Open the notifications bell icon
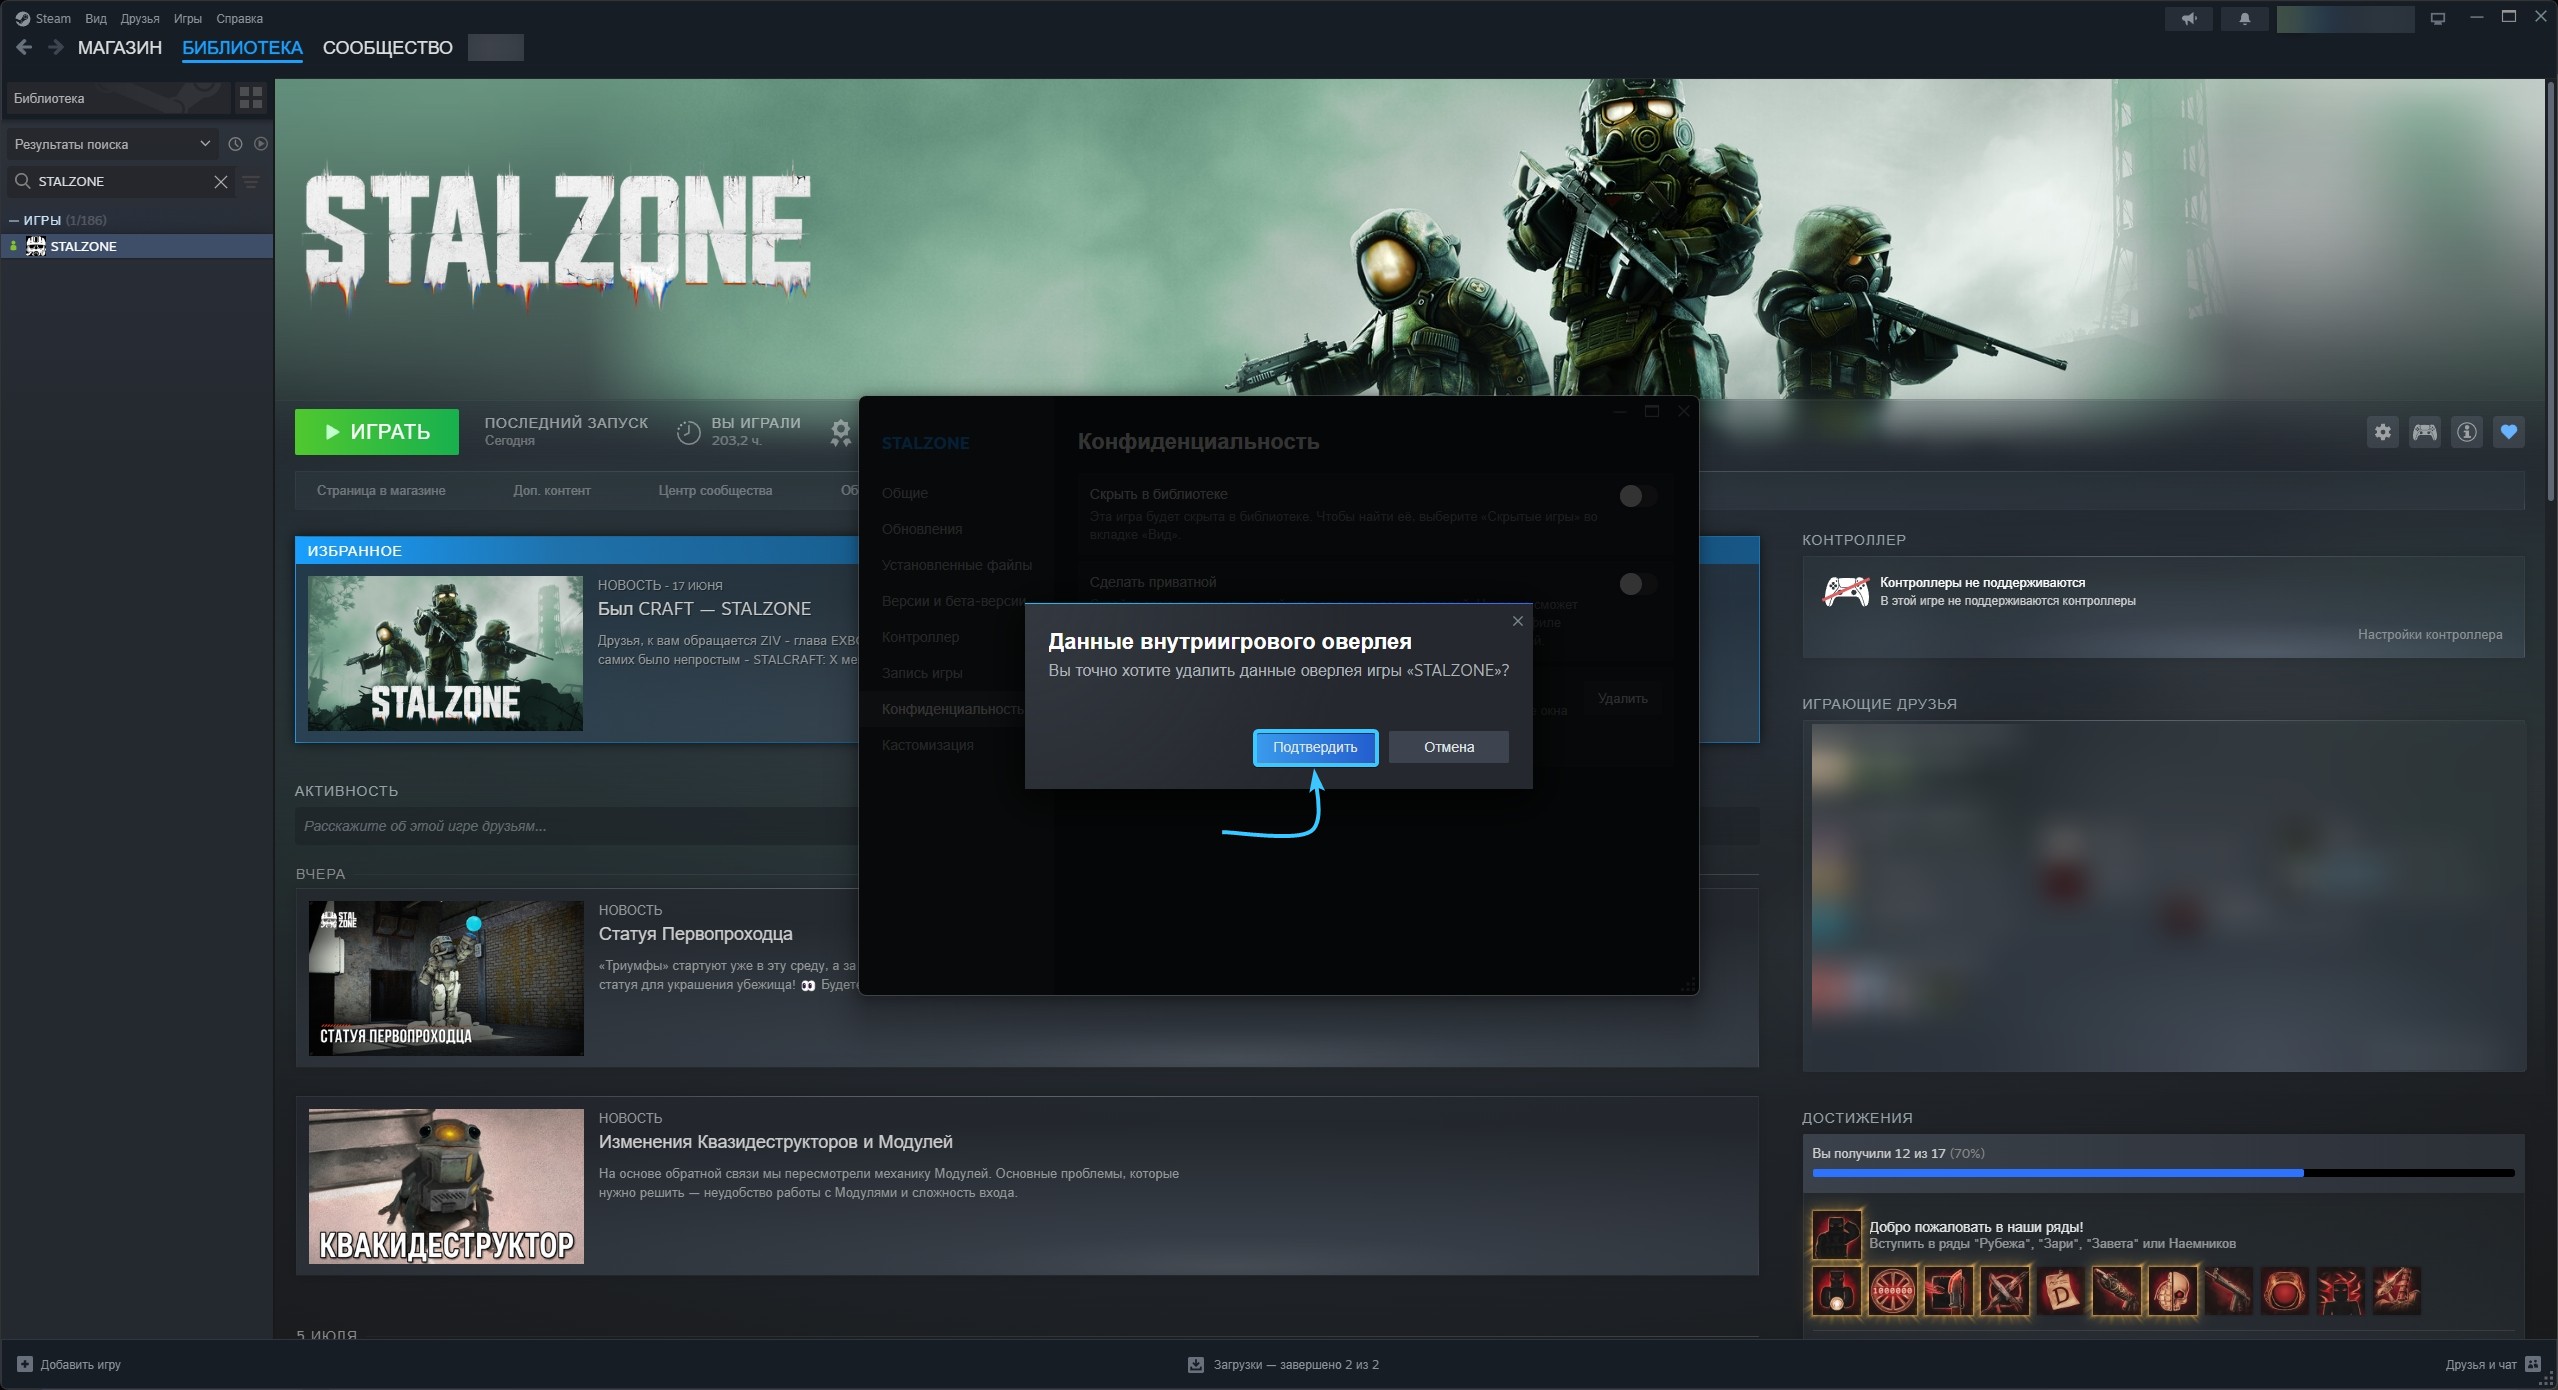 coord(2245,18)
